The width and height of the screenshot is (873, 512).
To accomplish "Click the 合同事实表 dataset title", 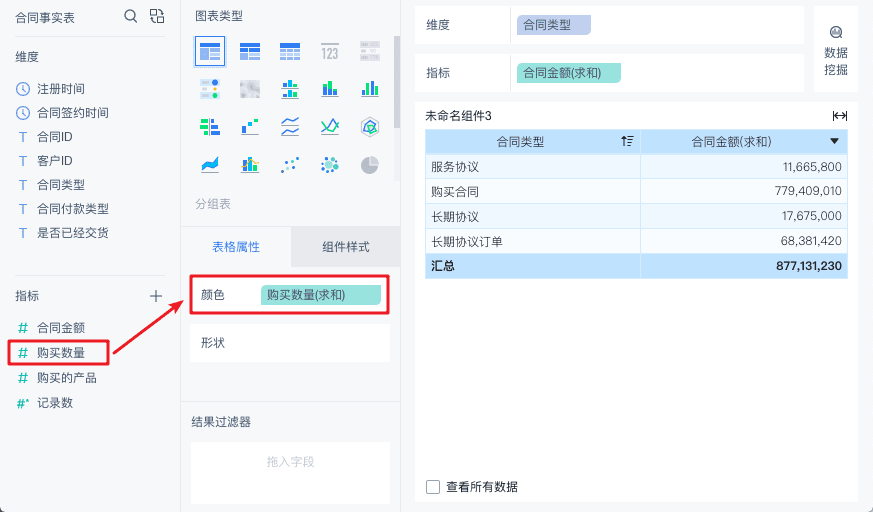I will click(x=45, y=18).
